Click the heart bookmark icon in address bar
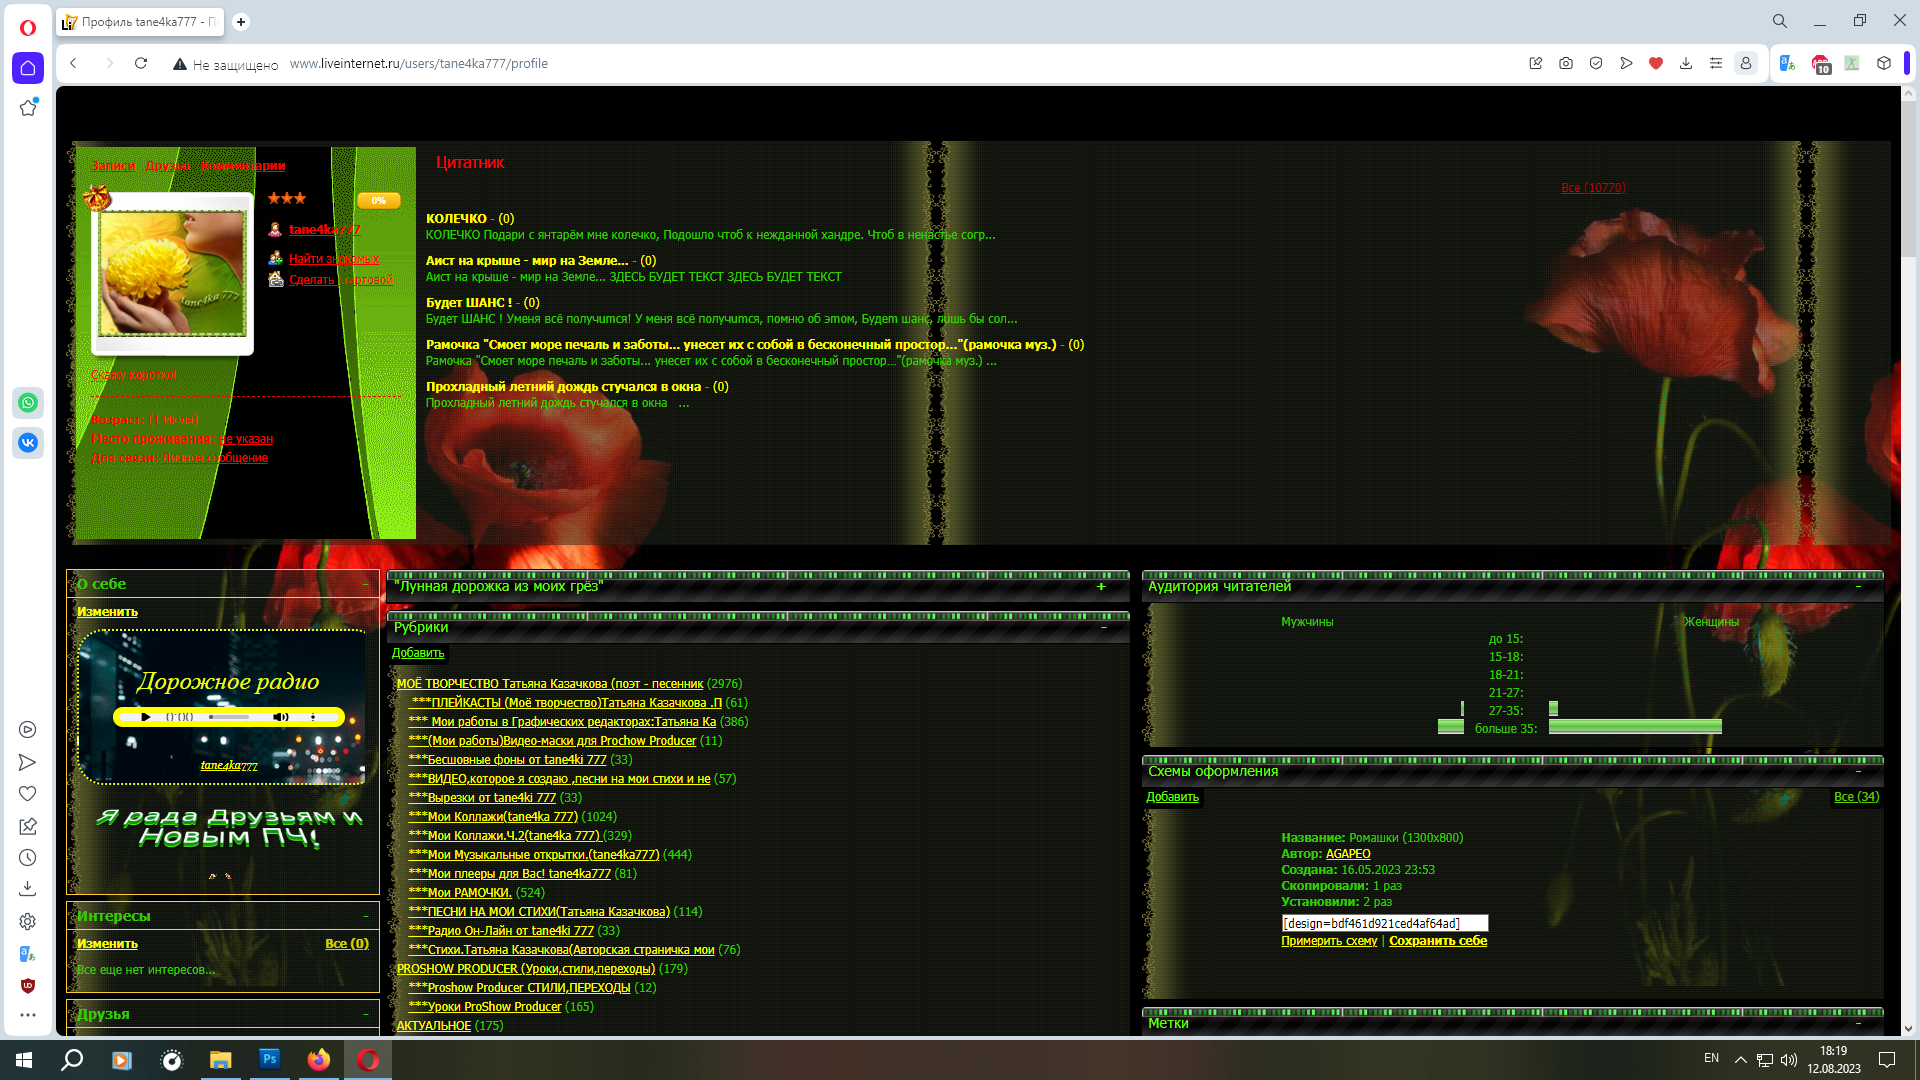The image size is (1920, 1080). point(1656,63)
